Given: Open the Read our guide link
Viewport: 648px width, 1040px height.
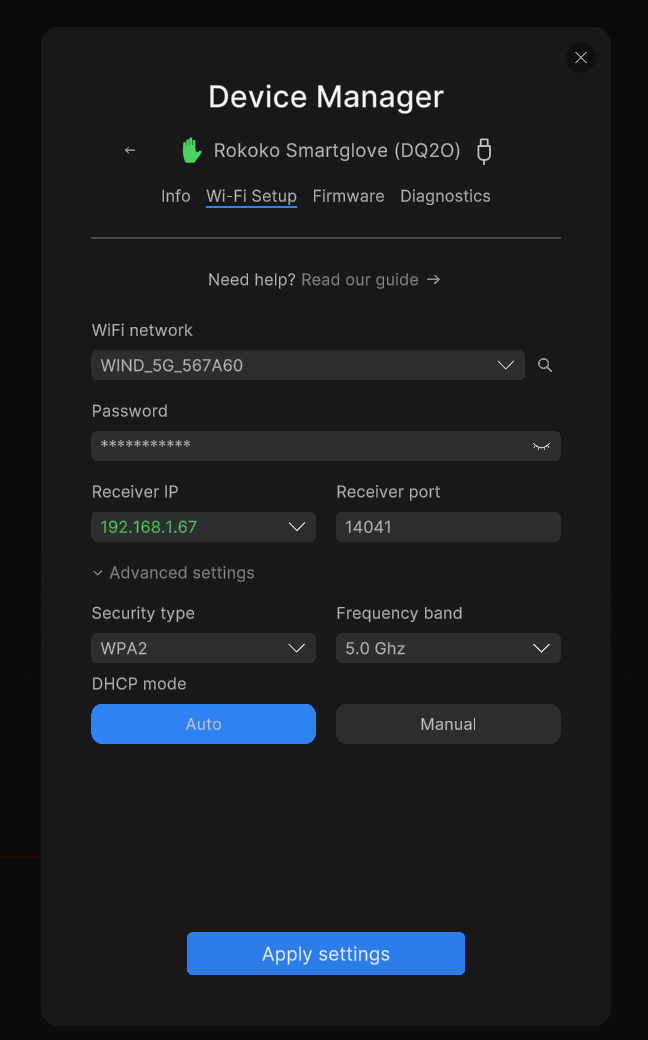Looking at the screenshot, I should tap(360, 280).
